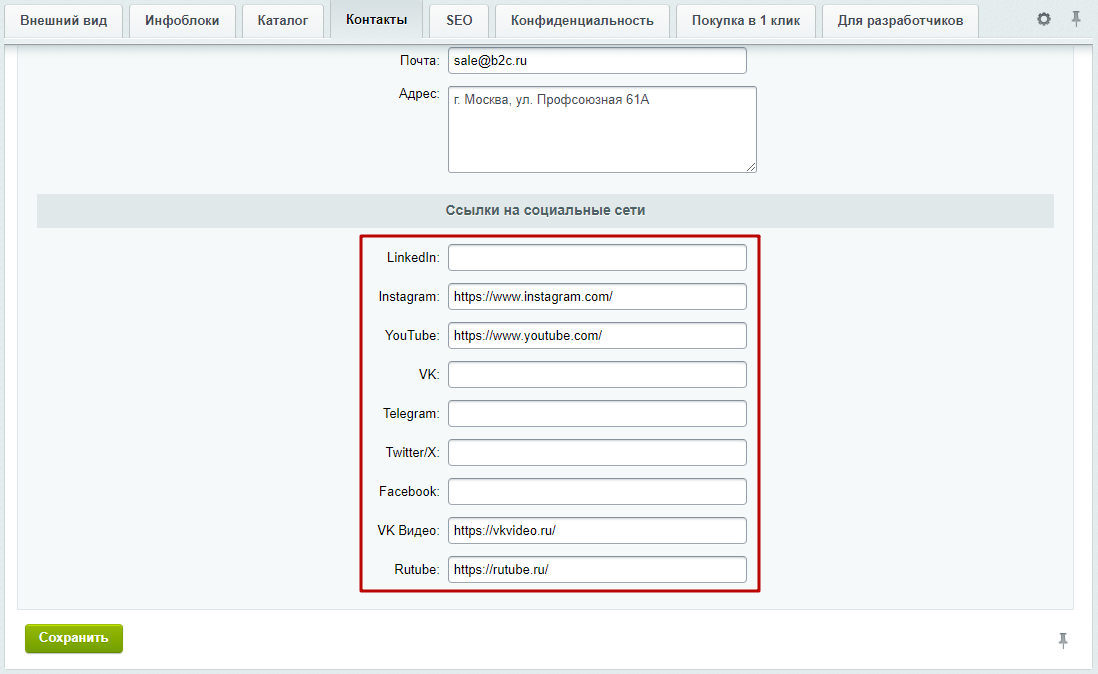The image size is (1098, 674).
Task: Open the settings gear icon
Action: pos(1043,19)
